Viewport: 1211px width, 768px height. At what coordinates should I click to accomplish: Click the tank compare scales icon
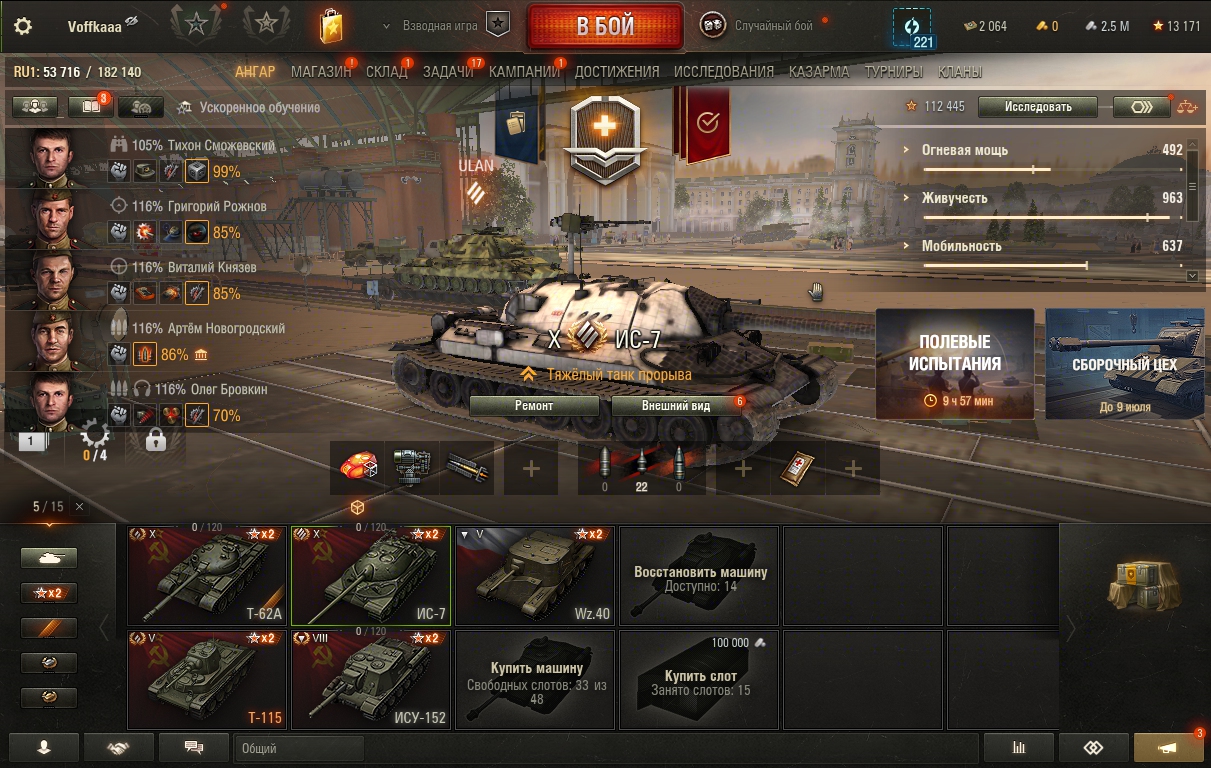point(1186,106)
